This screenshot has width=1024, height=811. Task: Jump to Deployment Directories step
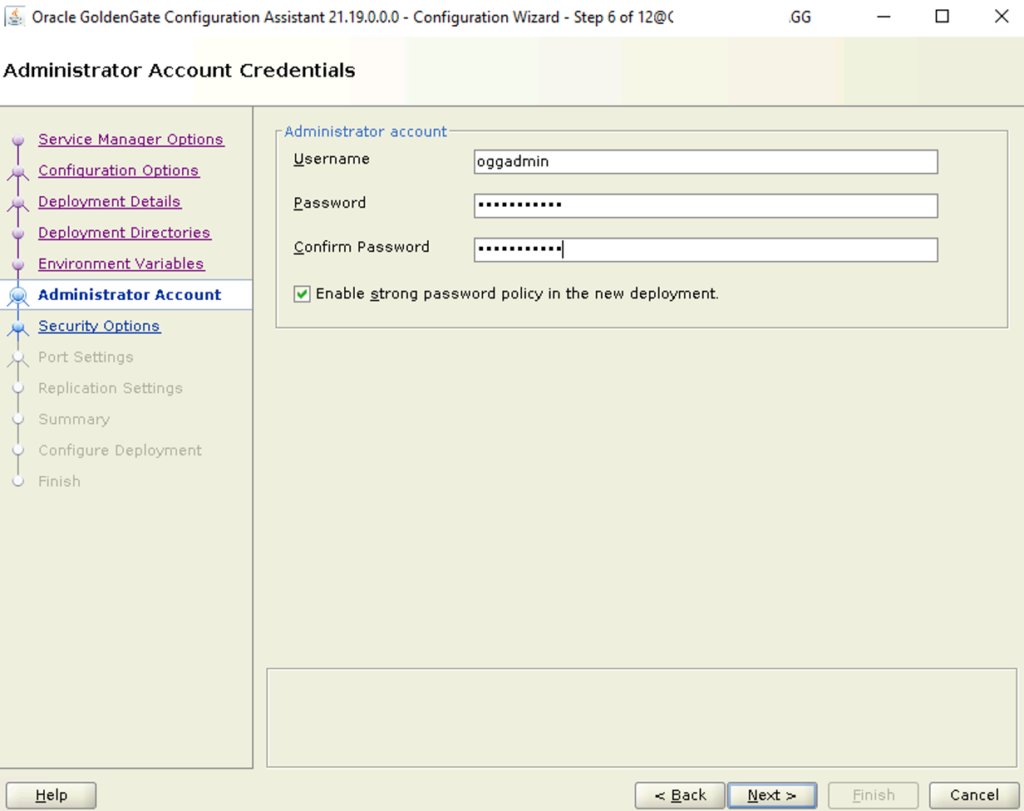click(124, 232)
